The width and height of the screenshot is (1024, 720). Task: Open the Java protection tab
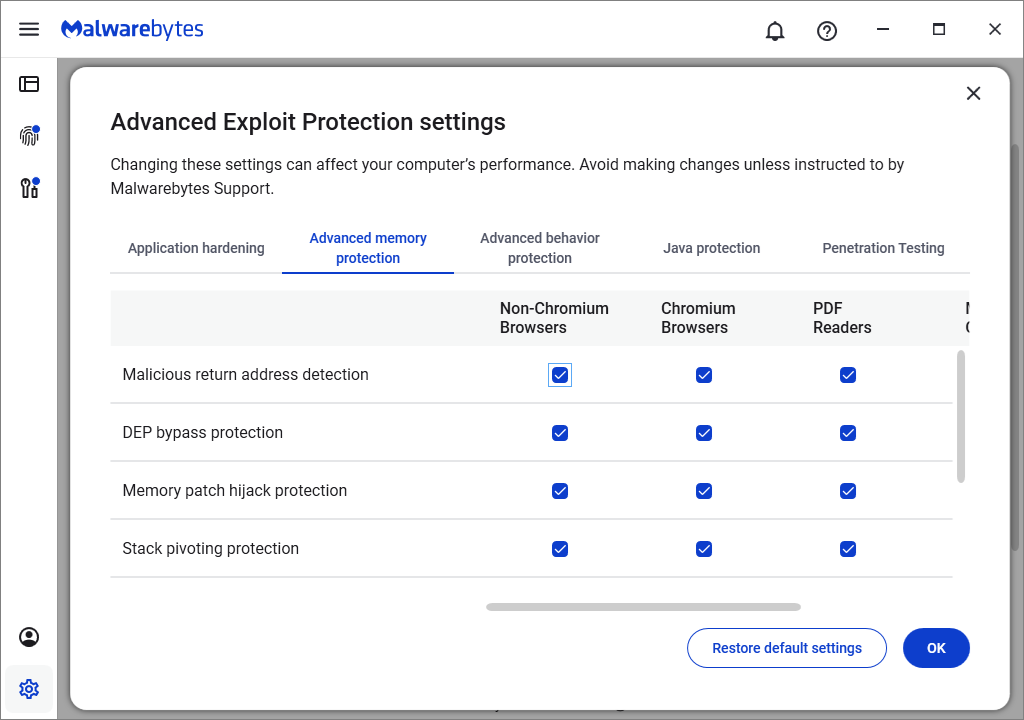point(711,248)
